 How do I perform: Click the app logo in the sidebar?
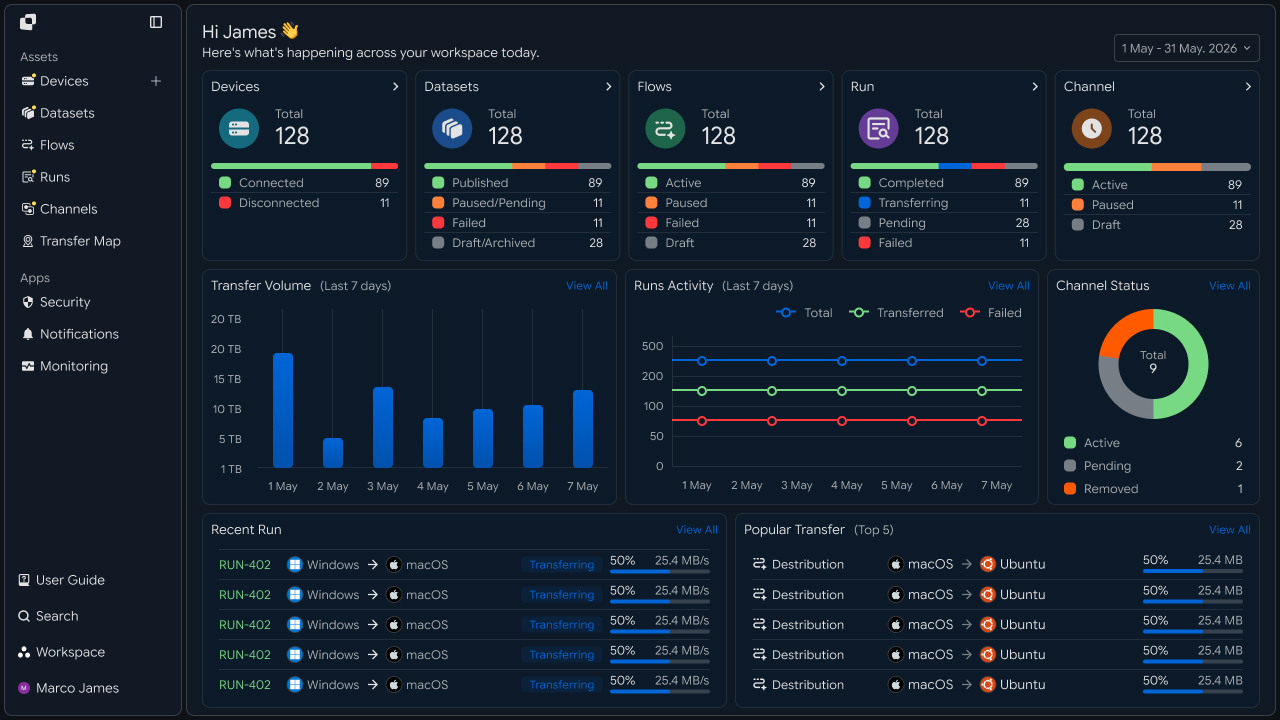(x=28, y=22)
